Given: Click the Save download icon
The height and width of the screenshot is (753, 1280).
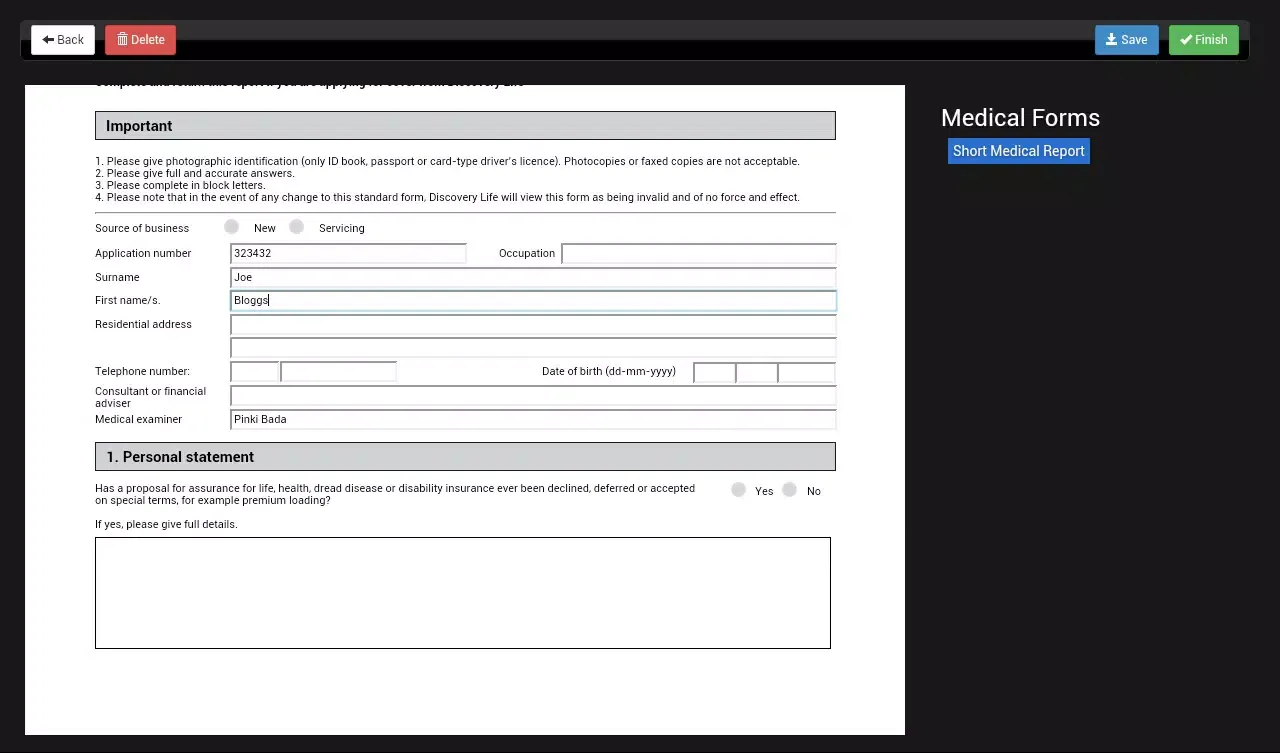Looking at the screenshot, I should [1113, 39].
